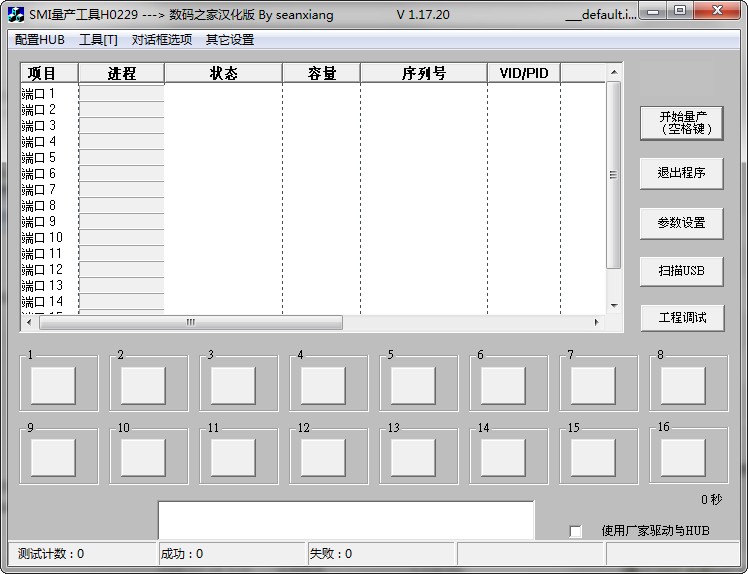Select the 端口 6 row
This screenshot has height=574, width=748.
[313, 174]
